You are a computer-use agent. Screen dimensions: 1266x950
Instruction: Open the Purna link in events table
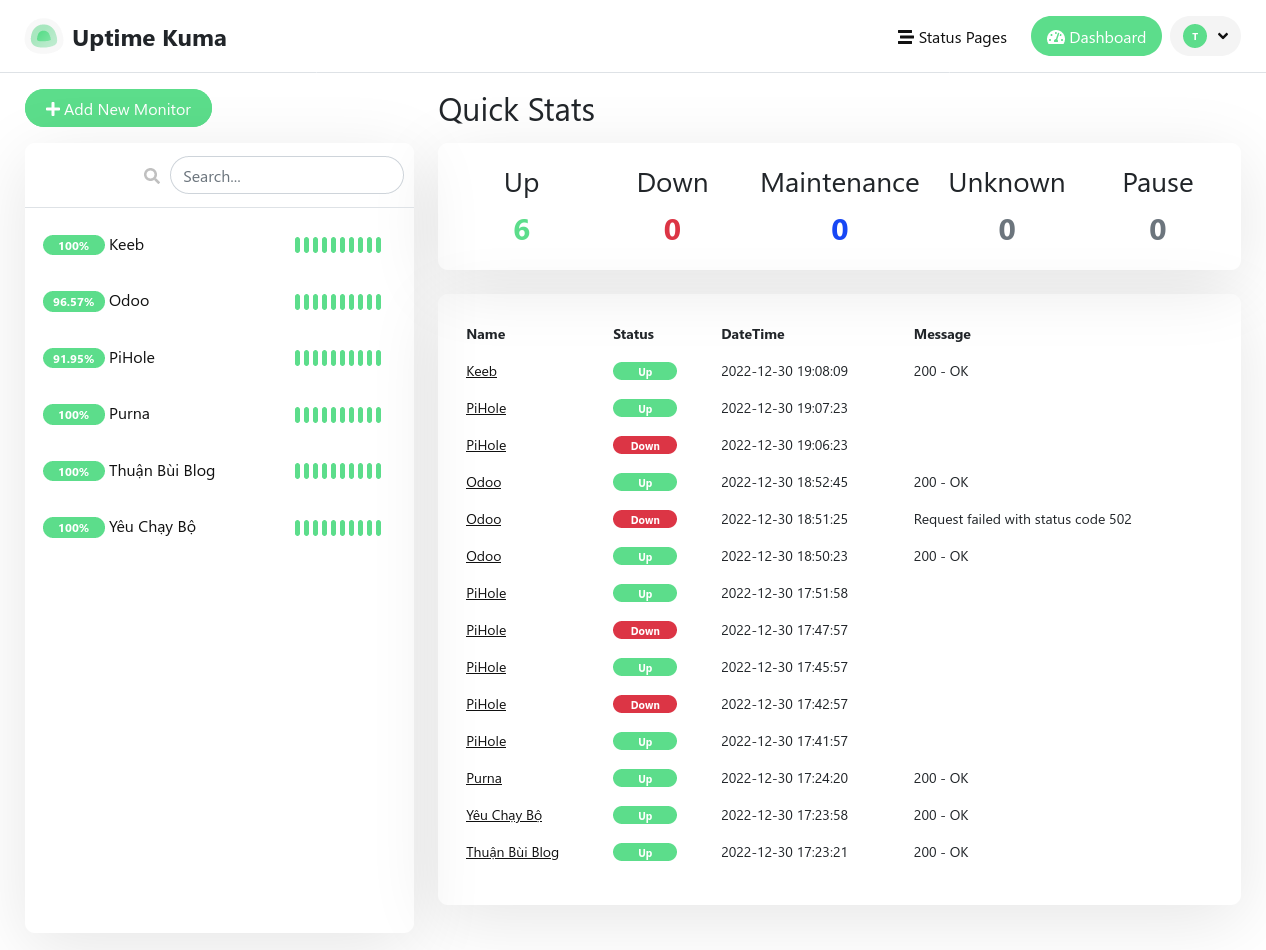(484, 778)
